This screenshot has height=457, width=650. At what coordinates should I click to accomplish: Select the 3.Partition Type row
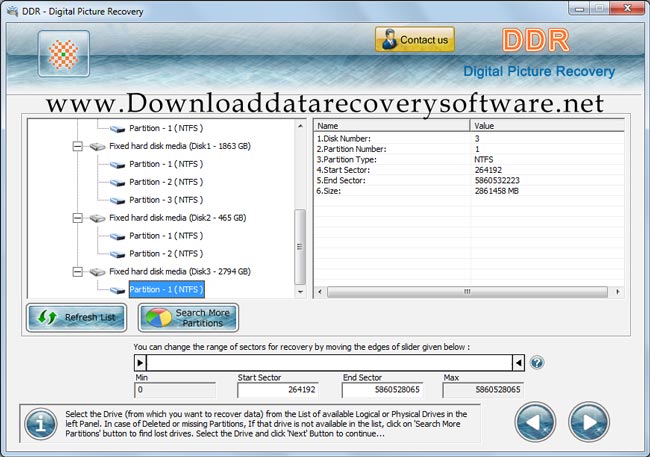pyautogui.click(x=469, y=160)
